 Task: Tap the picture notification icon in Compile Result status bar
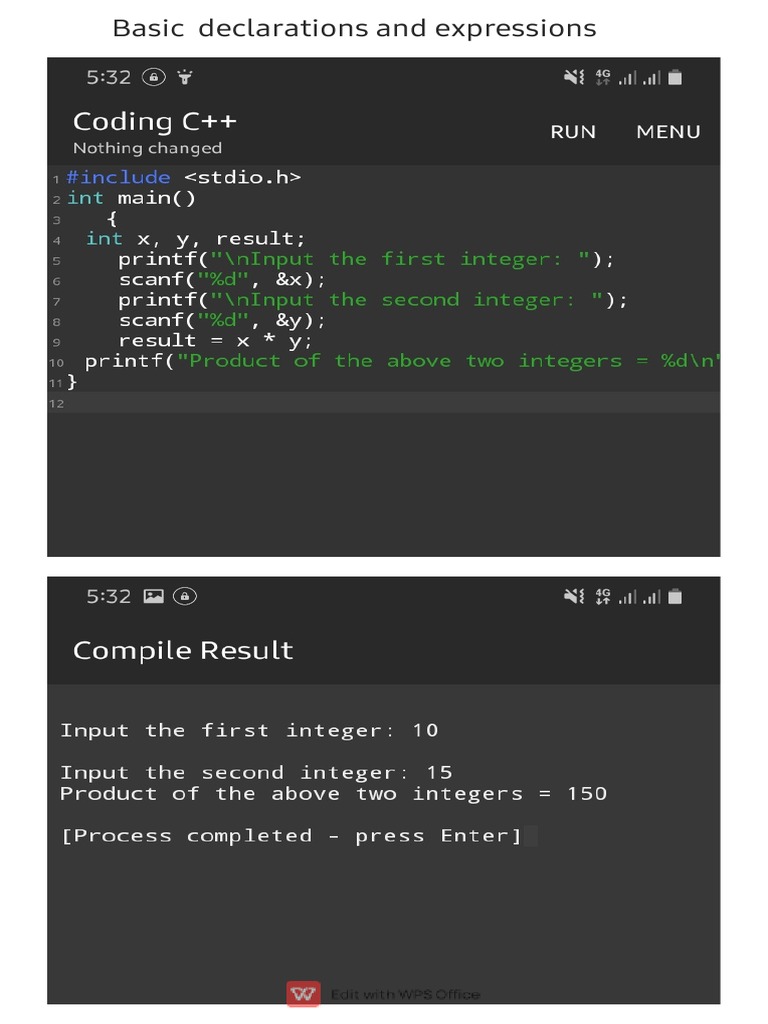153,596
